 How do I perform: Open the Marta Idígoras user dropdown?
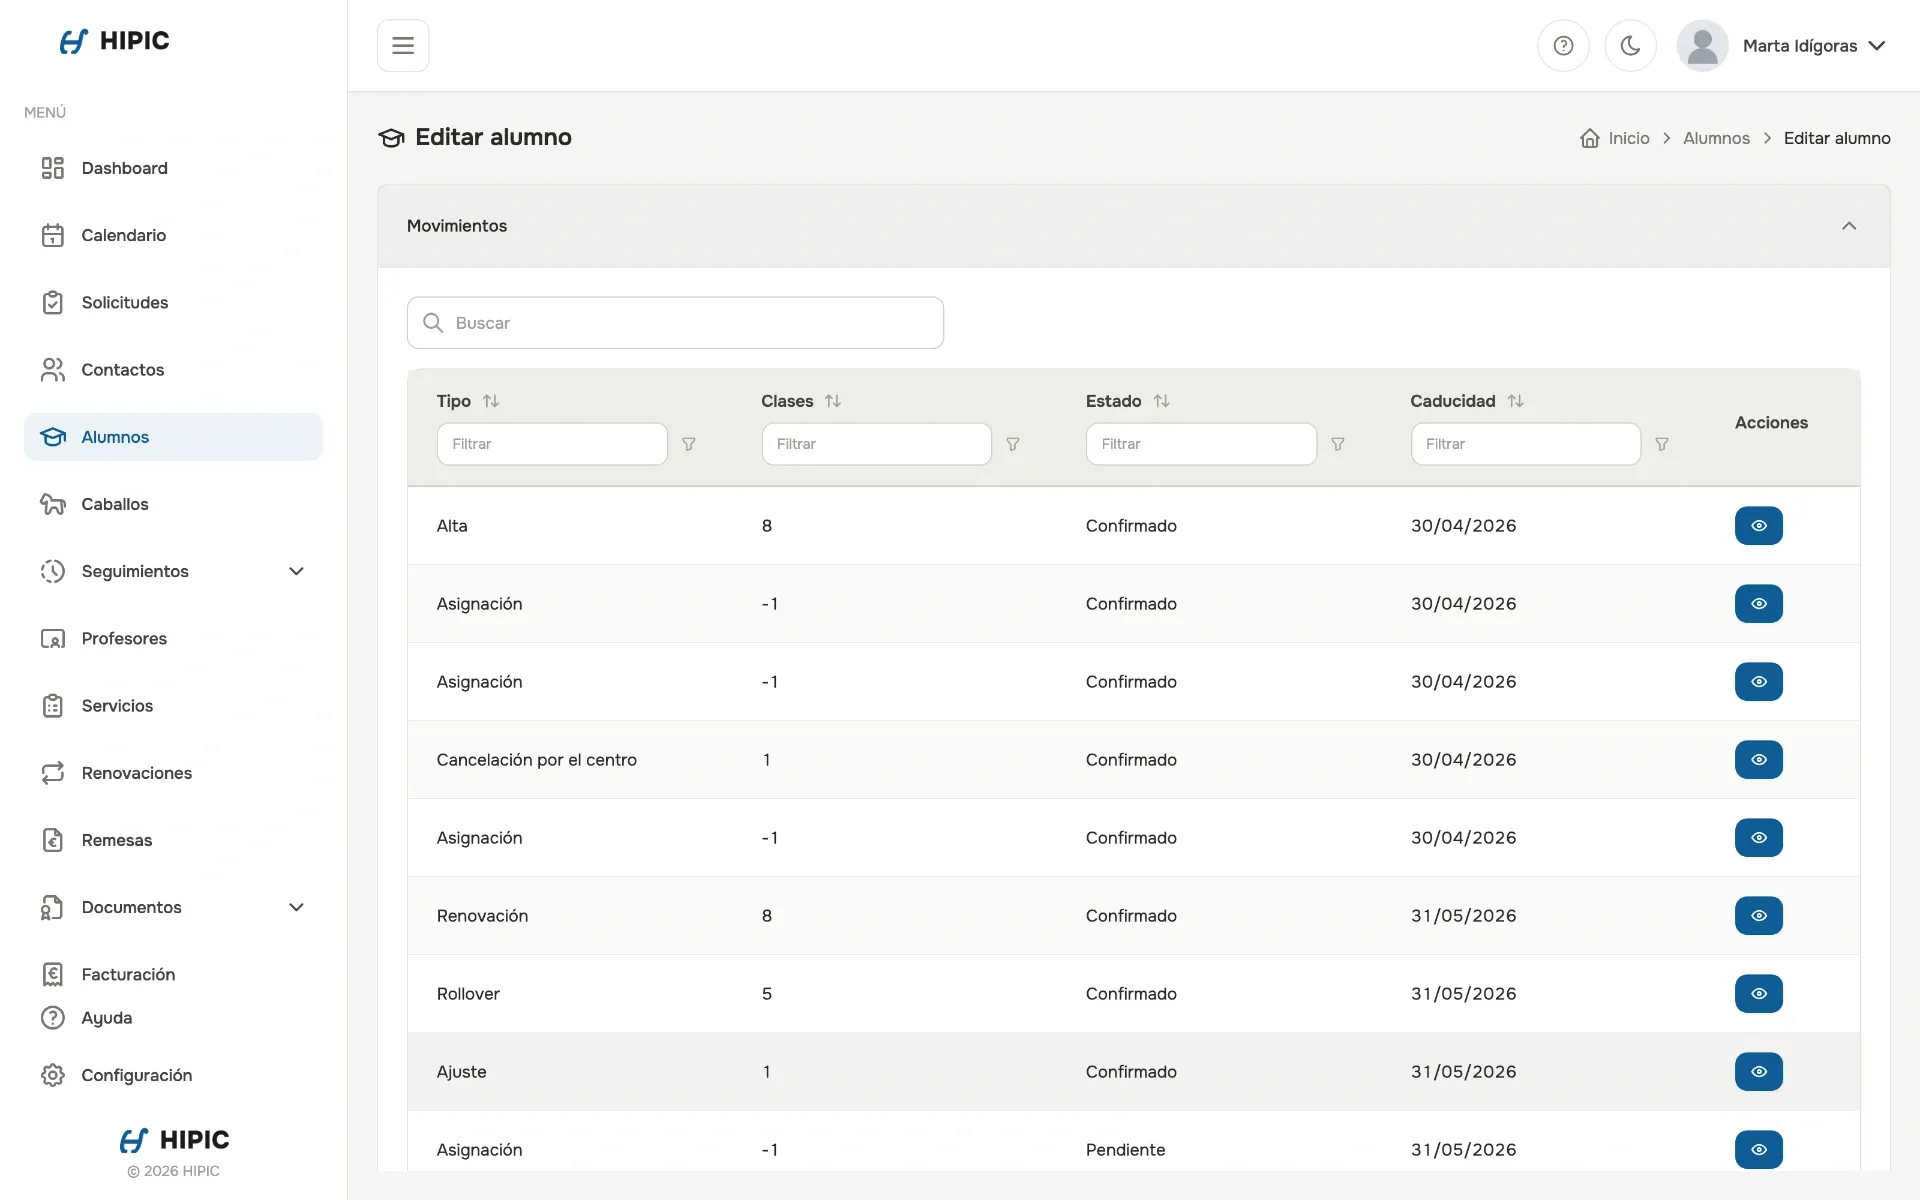[x=1782, y=46]
